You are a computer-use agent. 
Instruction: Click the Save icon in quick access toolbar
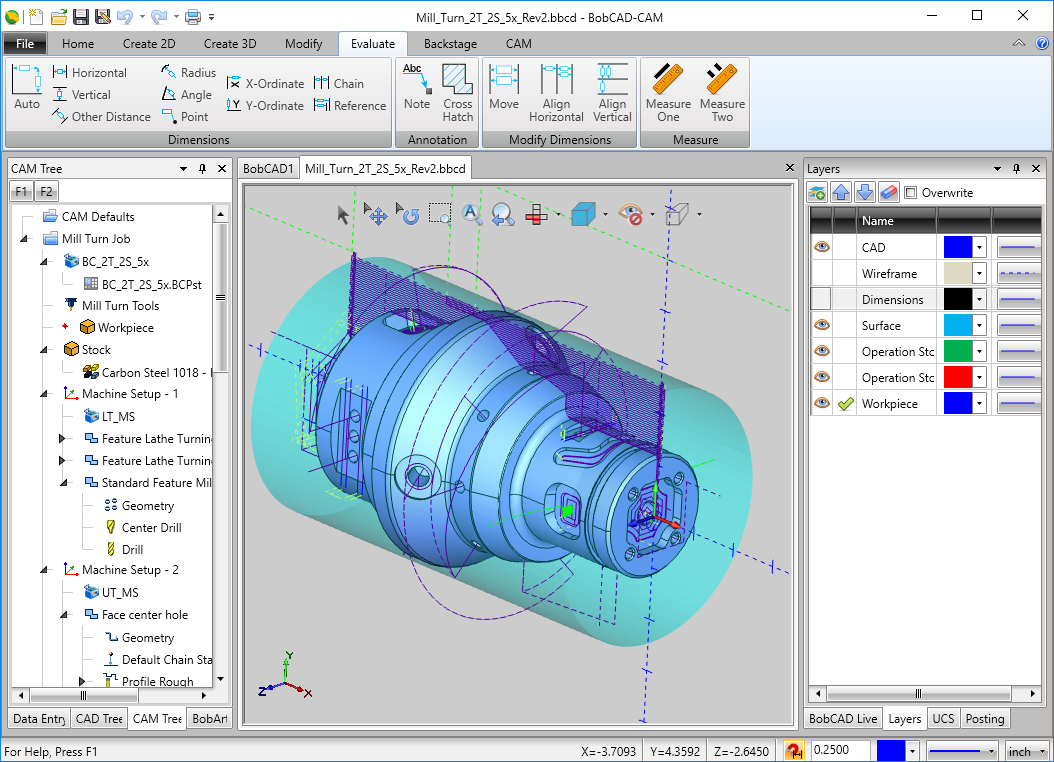[x=82, y=16]
